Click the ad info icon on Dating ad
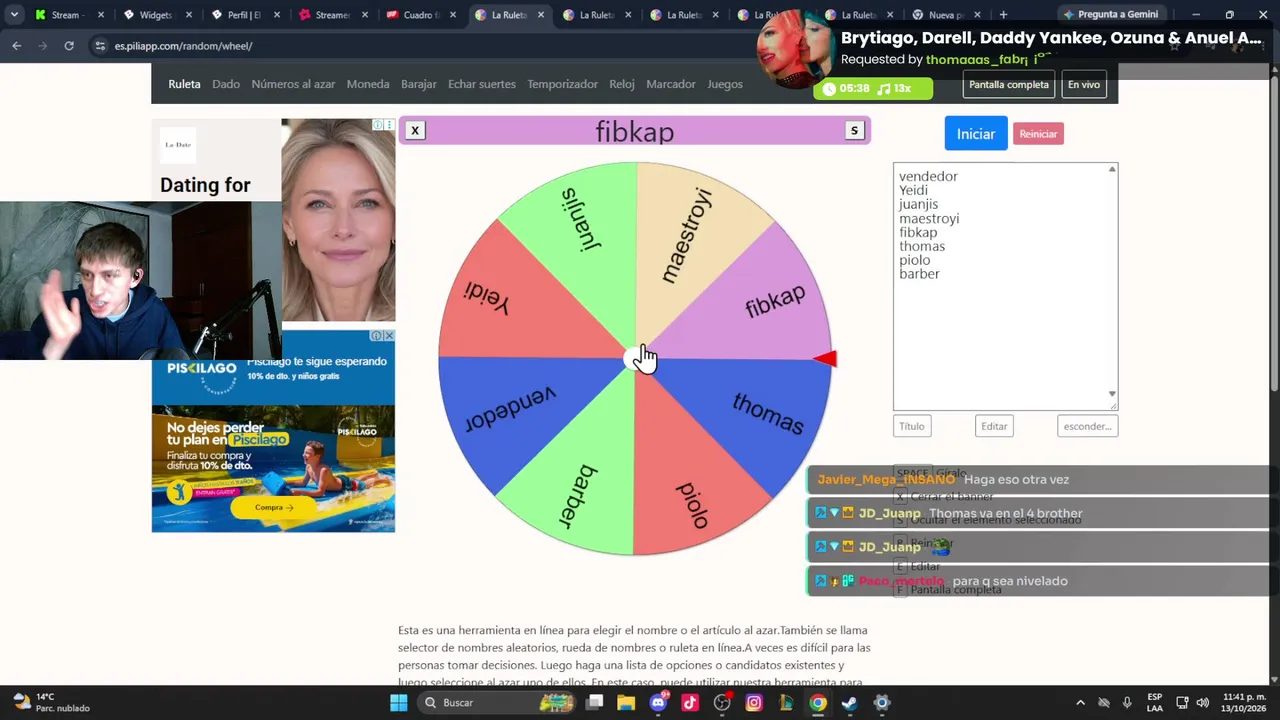The width and height of the screenshot is (1280, 720). (x=378, y=125)
